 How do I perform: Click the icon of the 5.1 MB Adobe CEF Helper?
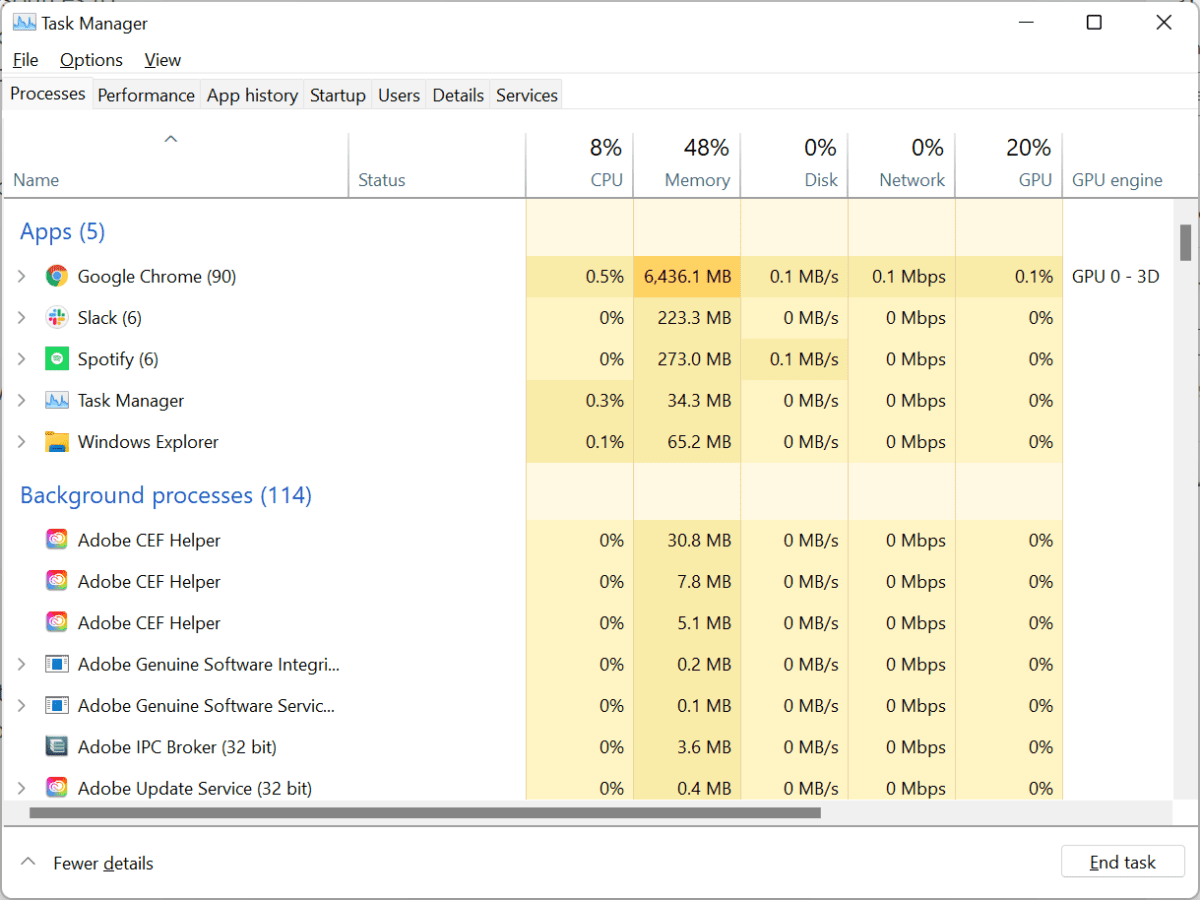[57, 622]
